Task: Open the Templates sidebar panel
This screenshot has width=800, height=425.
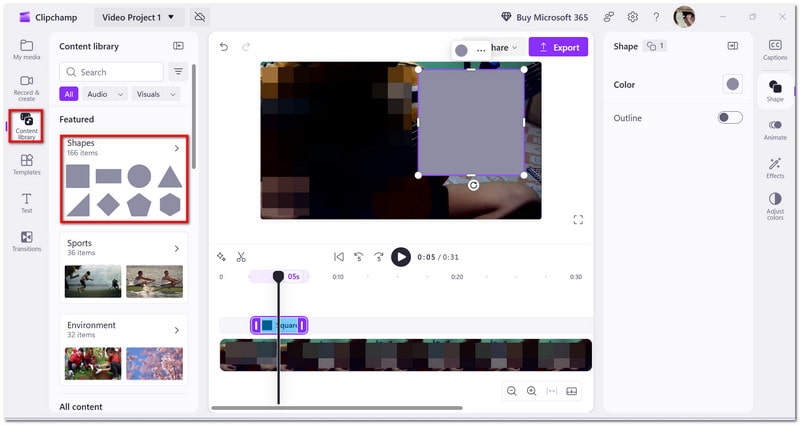Action: click(x=27, y=165)
